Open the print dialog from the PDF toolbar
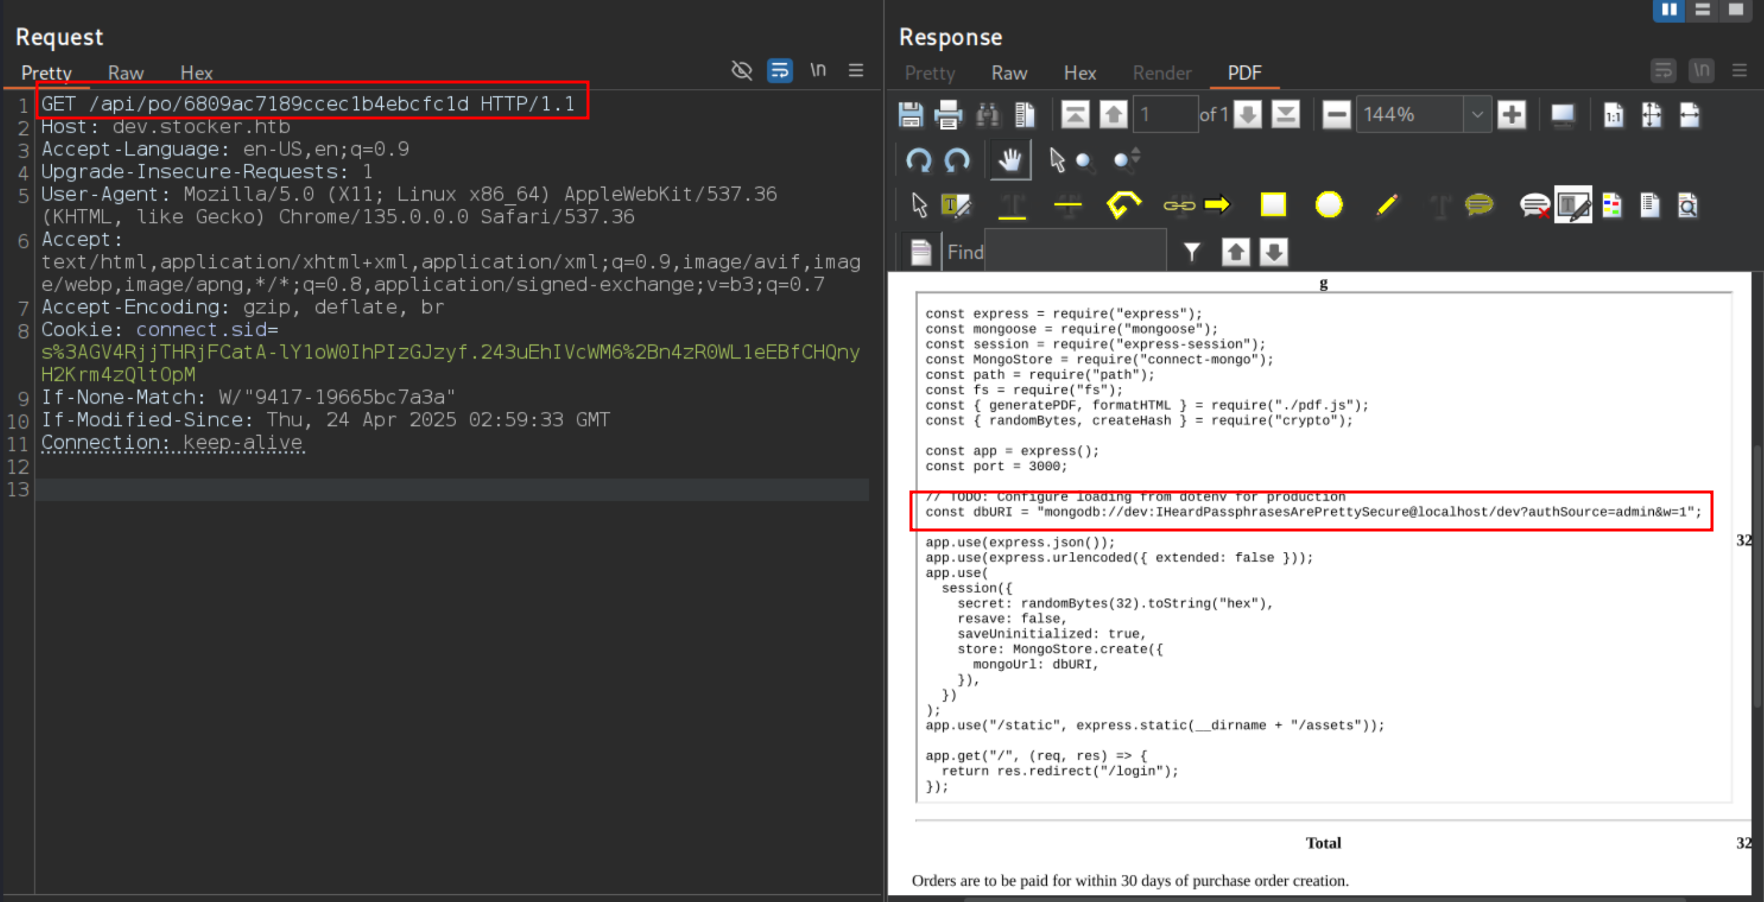This screenshot has height=902, width=1764. [x=948, y=114]
